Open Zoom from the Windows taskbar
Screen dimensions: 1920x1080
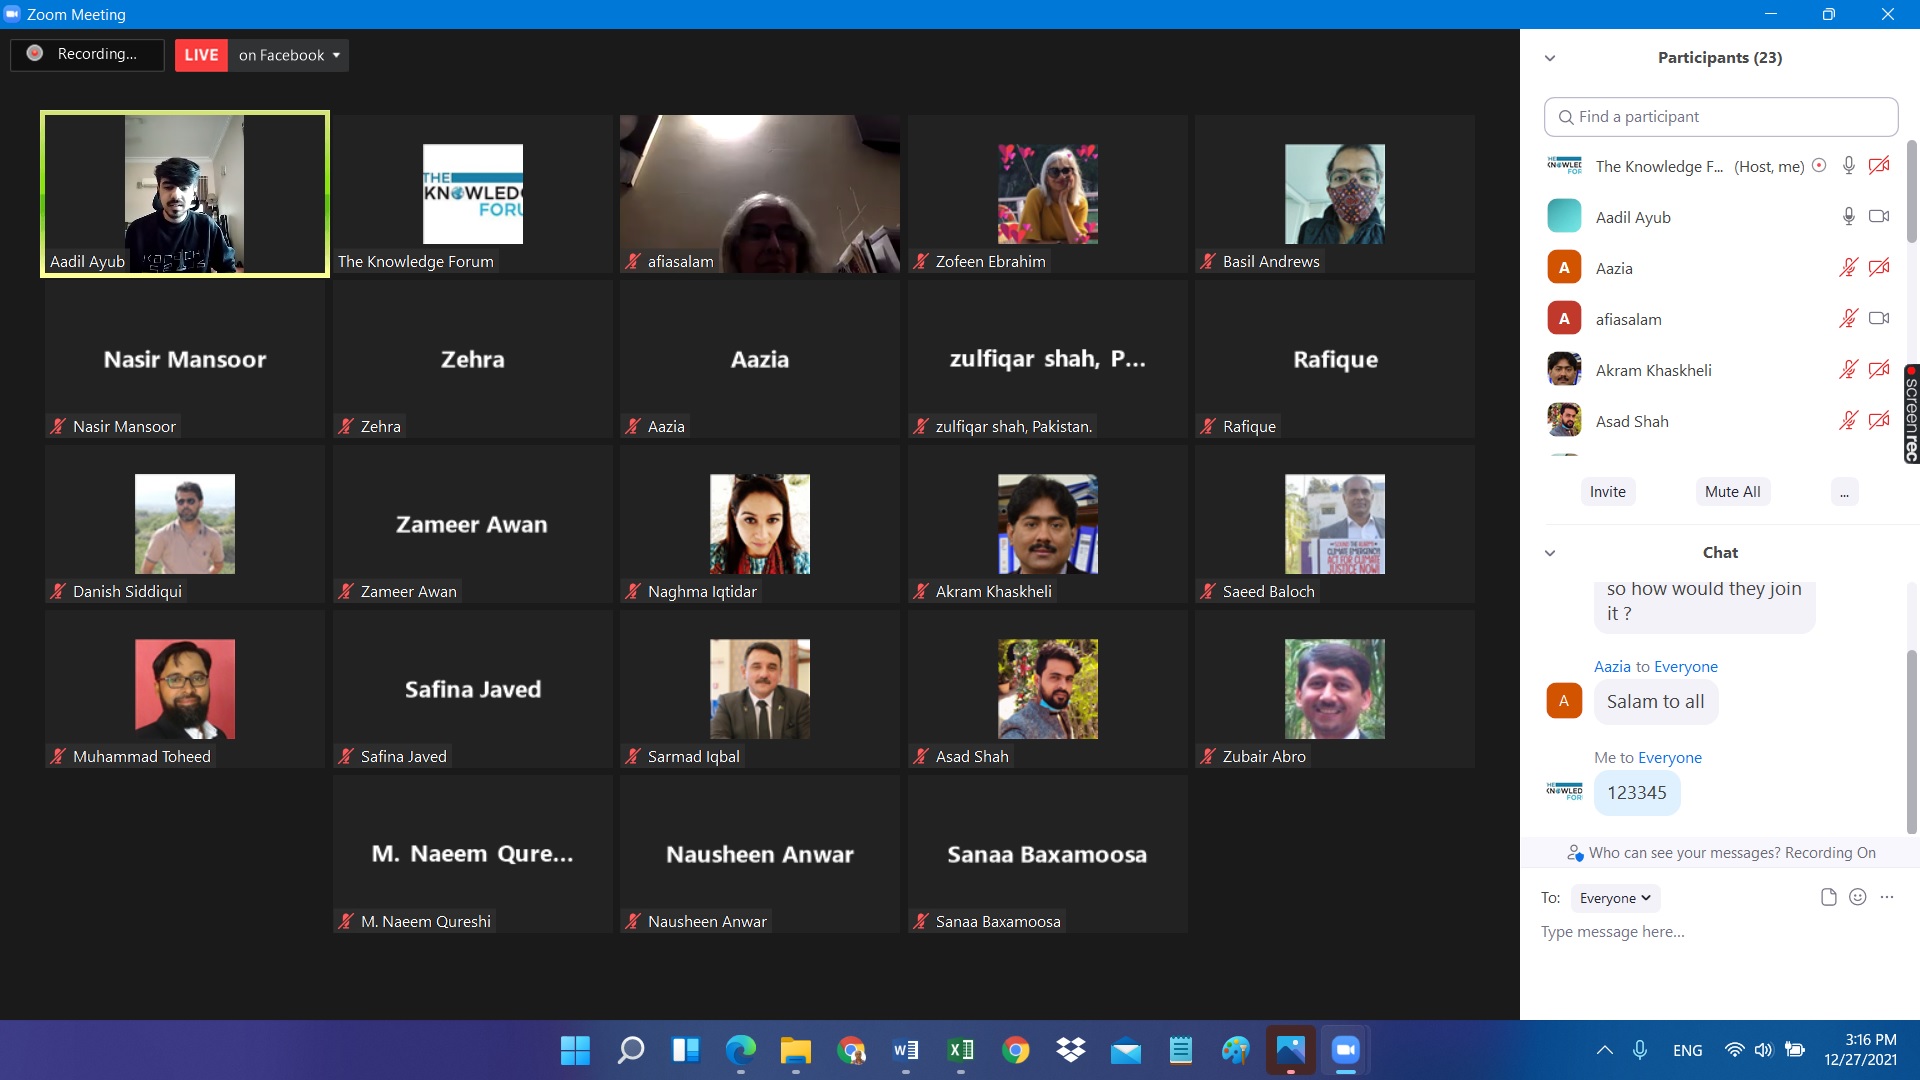pyautogui.click(x=1345, y=1050)
